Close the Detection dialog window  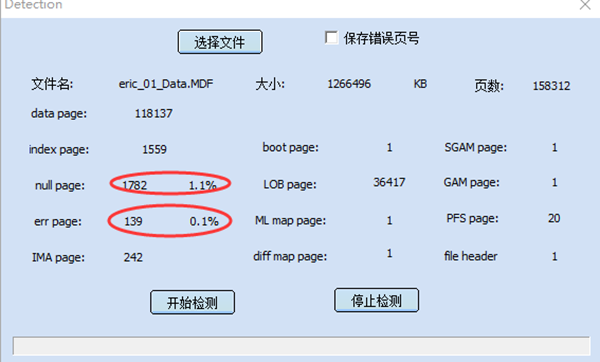click(x=585, y=5)
